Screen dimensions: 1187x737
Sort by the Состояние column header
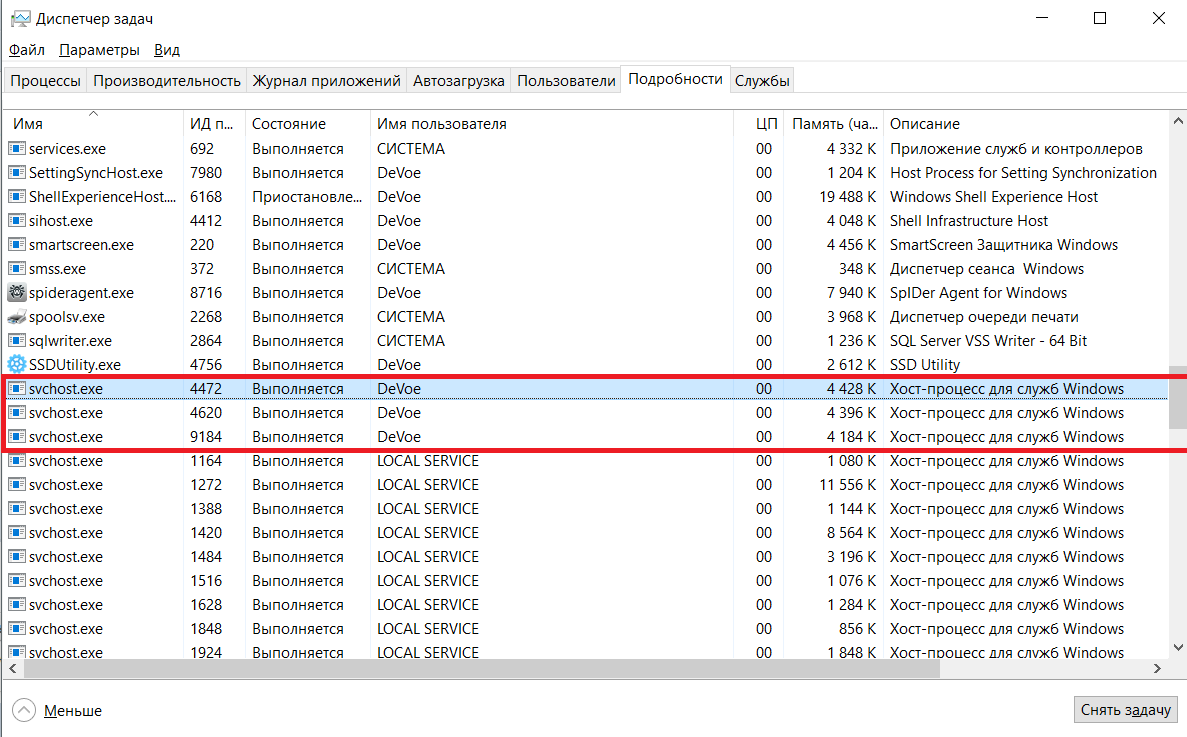click(289, 124)
